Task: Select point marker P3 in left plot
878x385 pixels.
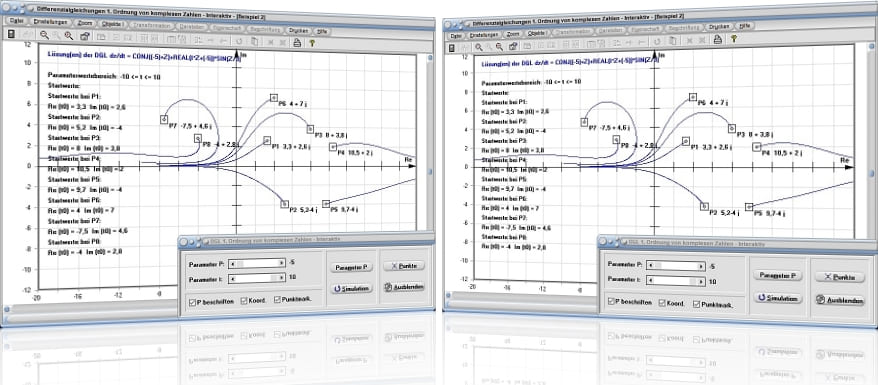Action: point(310,129)
